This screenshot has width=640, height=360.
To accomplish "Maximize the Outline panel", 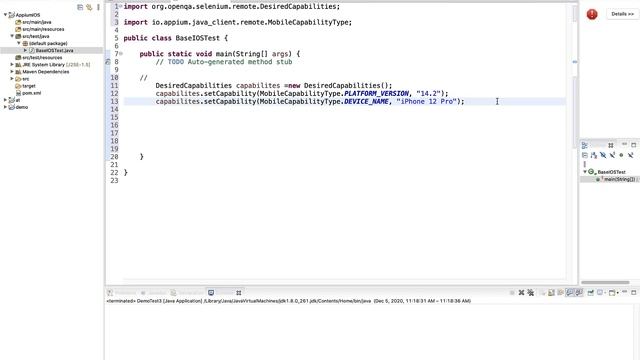I will 633,145.
